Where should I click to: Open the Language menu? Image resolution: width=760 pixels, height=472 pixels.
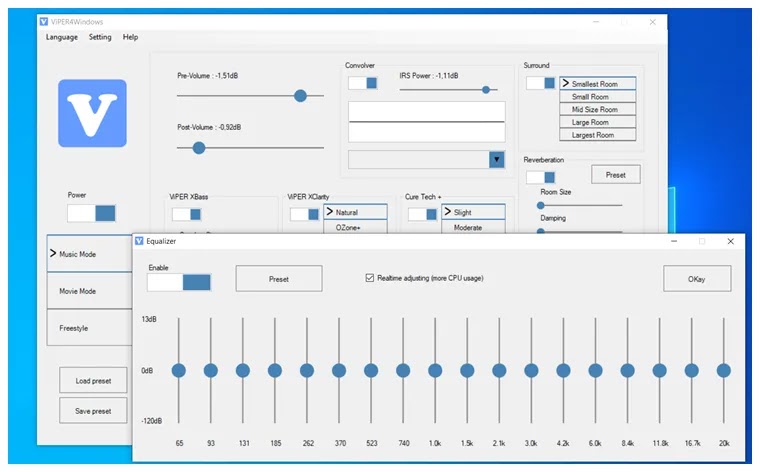click(62, 37)
